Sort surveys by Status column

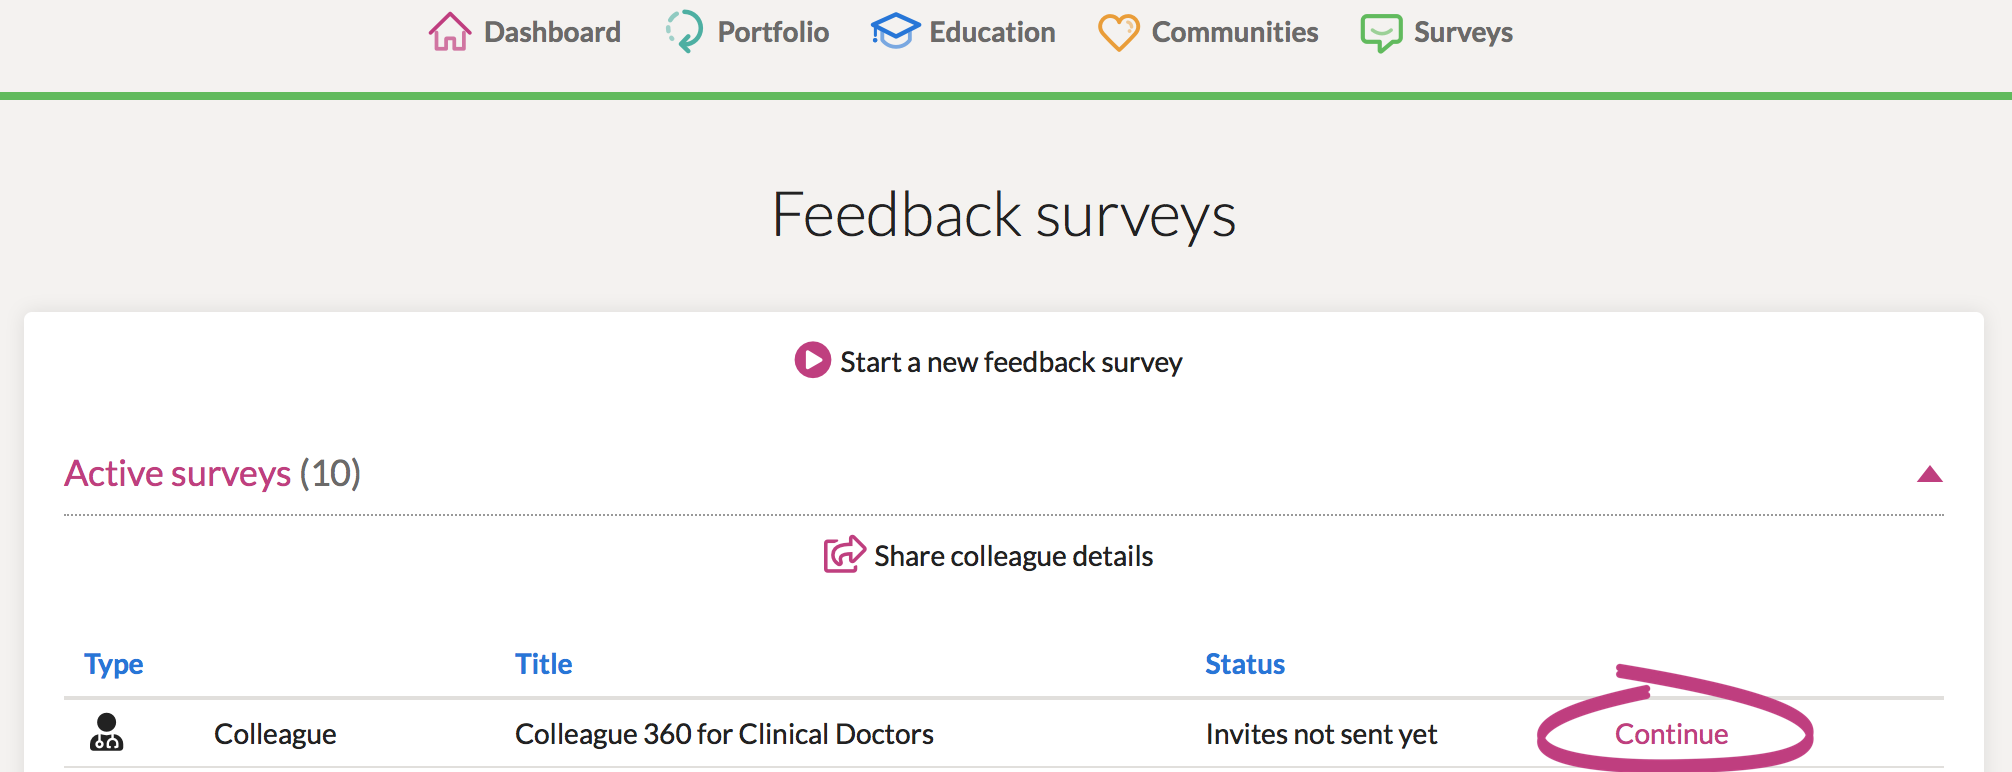[x=1244, y=664]
